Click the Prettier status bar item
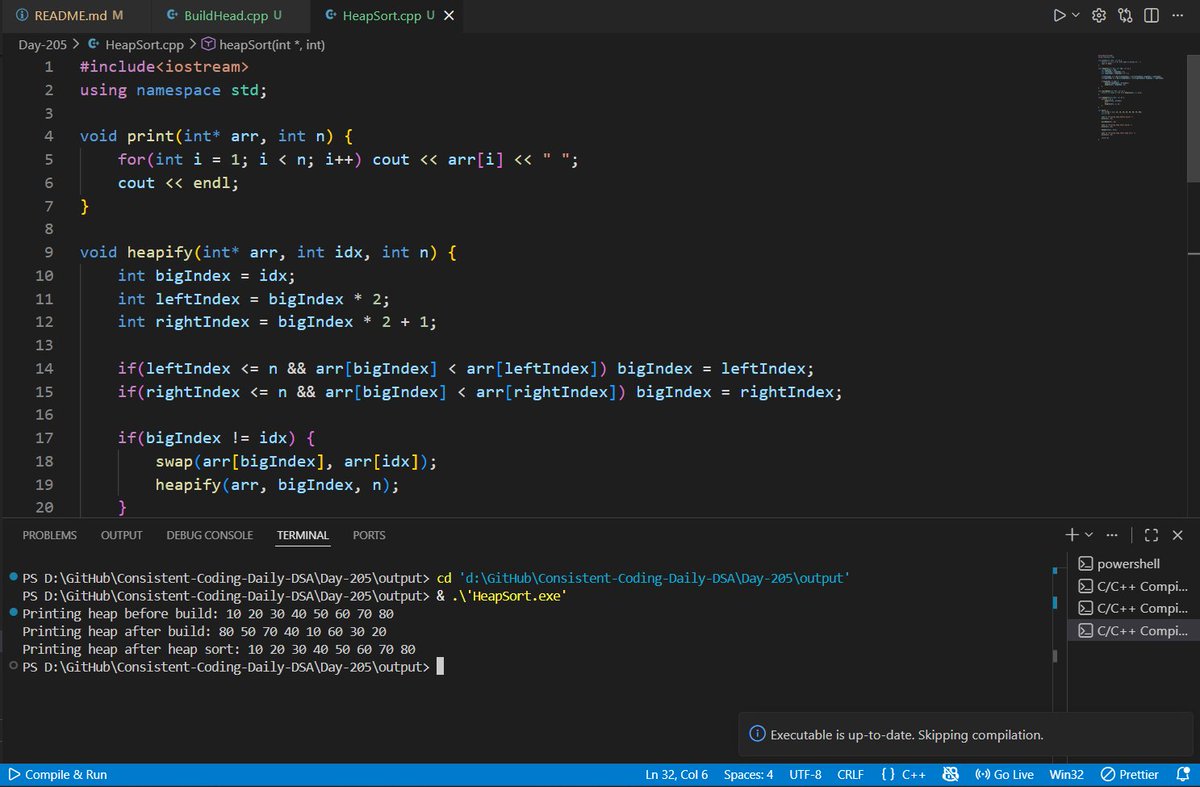 click(x=1130, y=775)
